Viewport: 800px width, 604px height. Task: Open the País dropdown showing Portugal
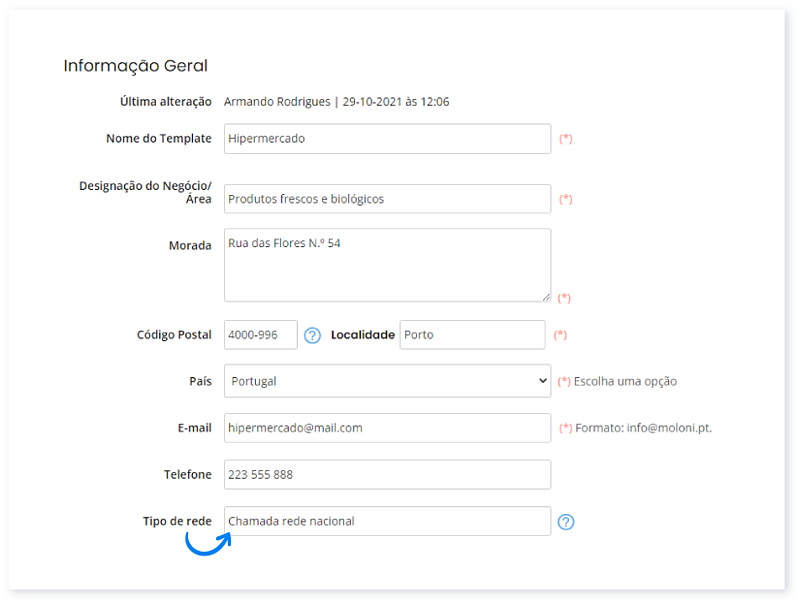click(387, 381)
